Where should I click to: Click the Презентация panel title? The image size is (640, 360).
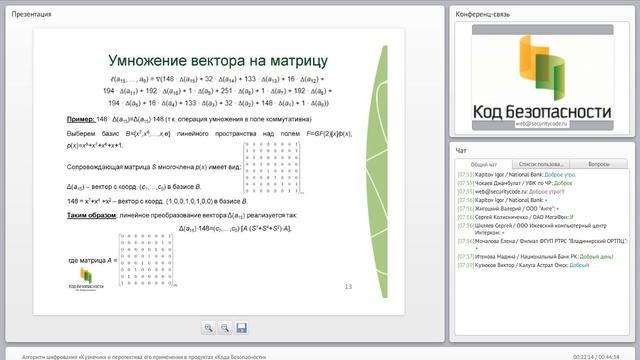tap(31, 14)
